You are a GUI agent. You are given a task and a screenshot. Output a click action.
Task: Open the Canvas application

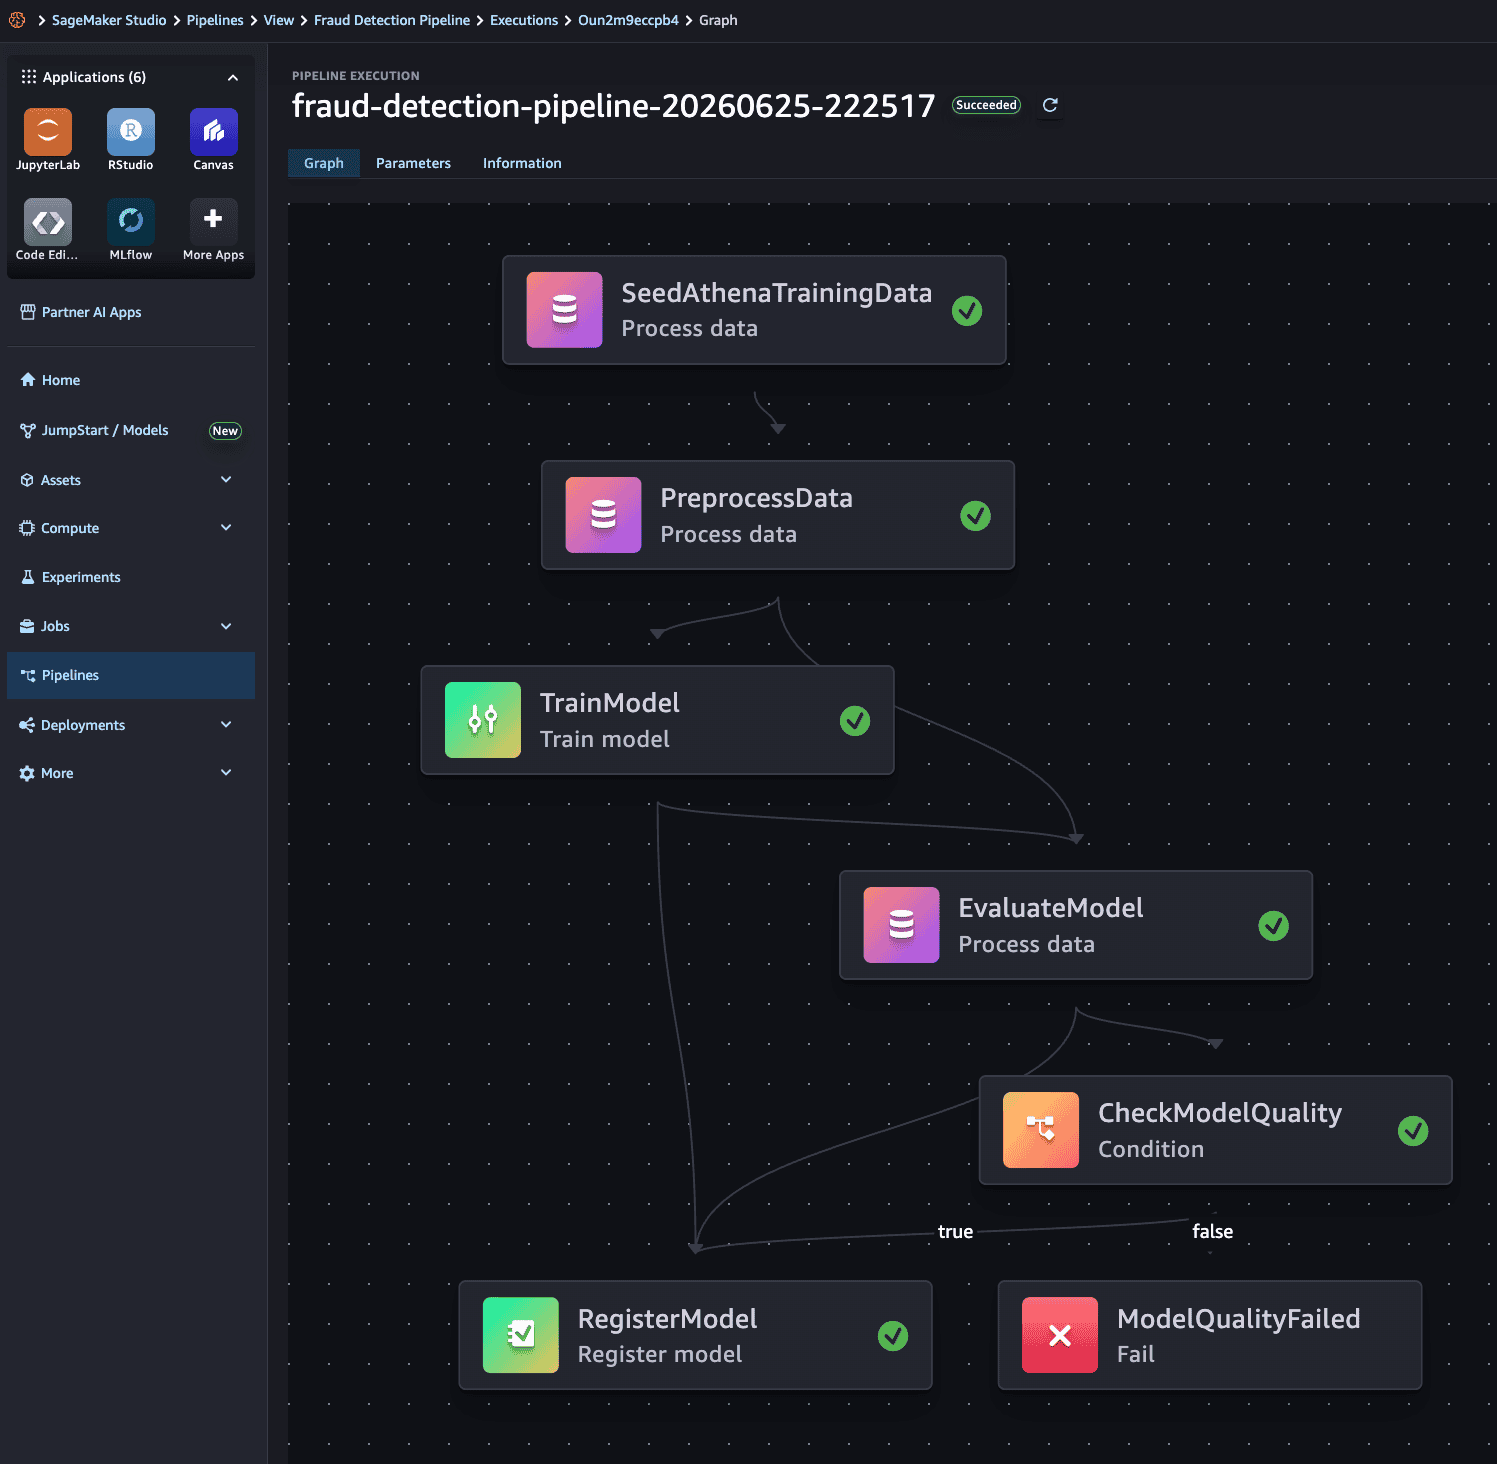(x=214, y=132)
